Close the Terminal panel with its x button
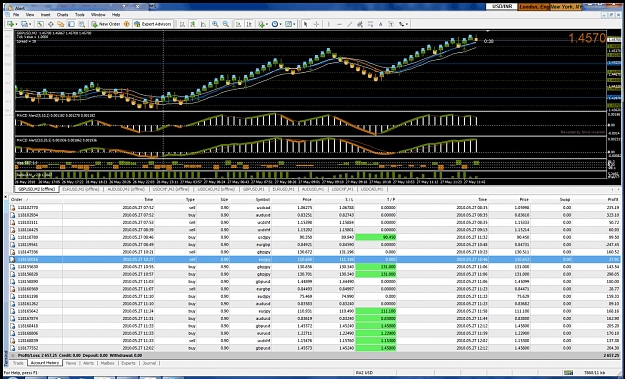625x379 pixels. [x=6, y=197]
